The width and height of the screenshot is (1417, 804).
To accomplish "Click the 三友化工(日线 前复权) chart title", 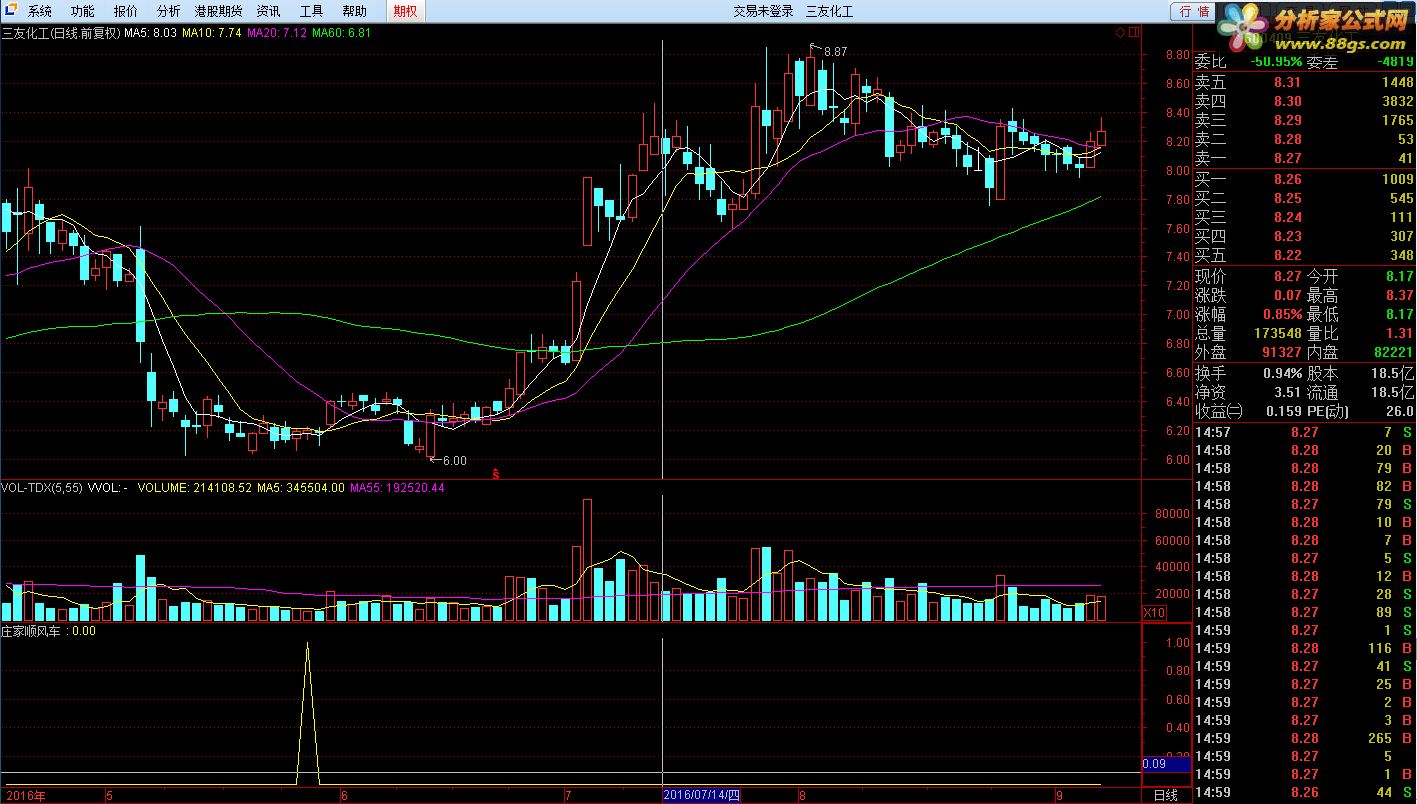I will click(61, 33).
